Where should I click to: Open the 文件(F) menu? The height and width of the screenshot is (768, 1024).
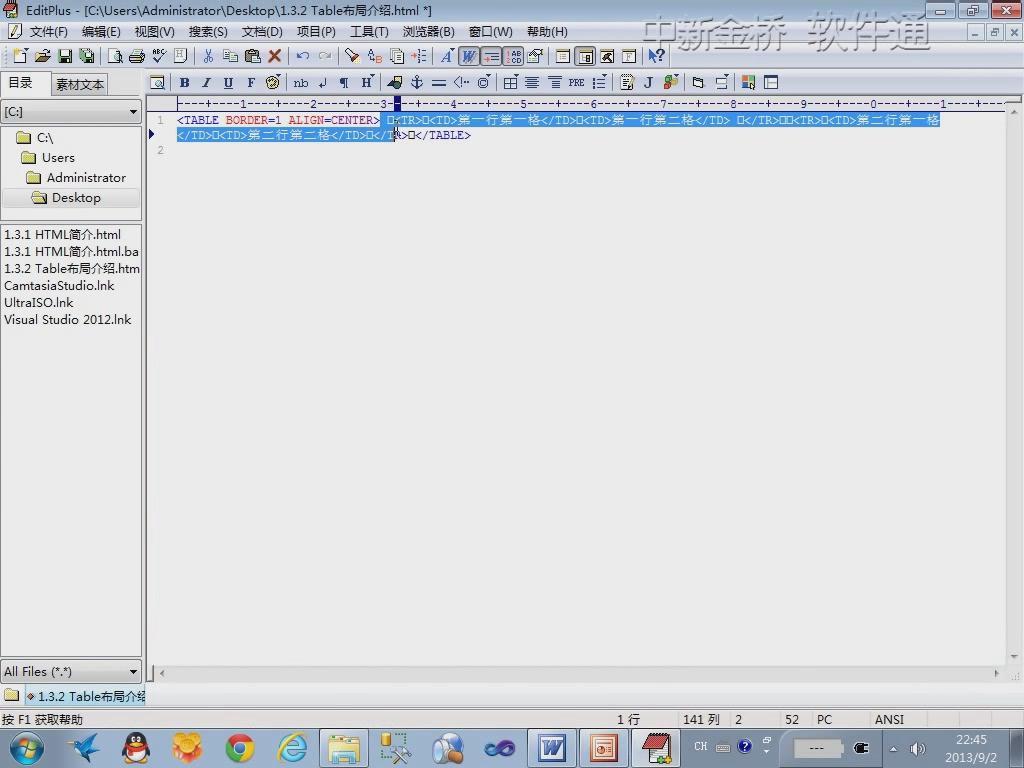coord(48,32)
